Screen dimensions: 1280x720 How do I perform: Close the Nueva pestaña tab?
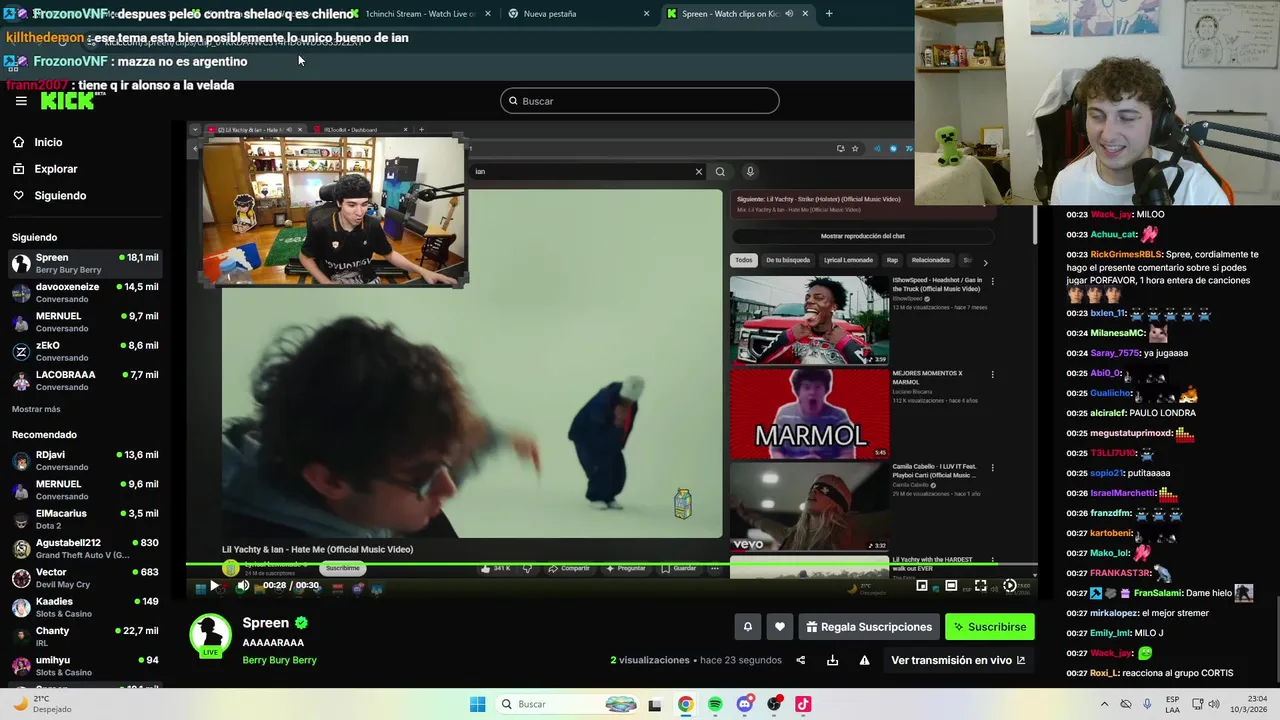[646, 14]
